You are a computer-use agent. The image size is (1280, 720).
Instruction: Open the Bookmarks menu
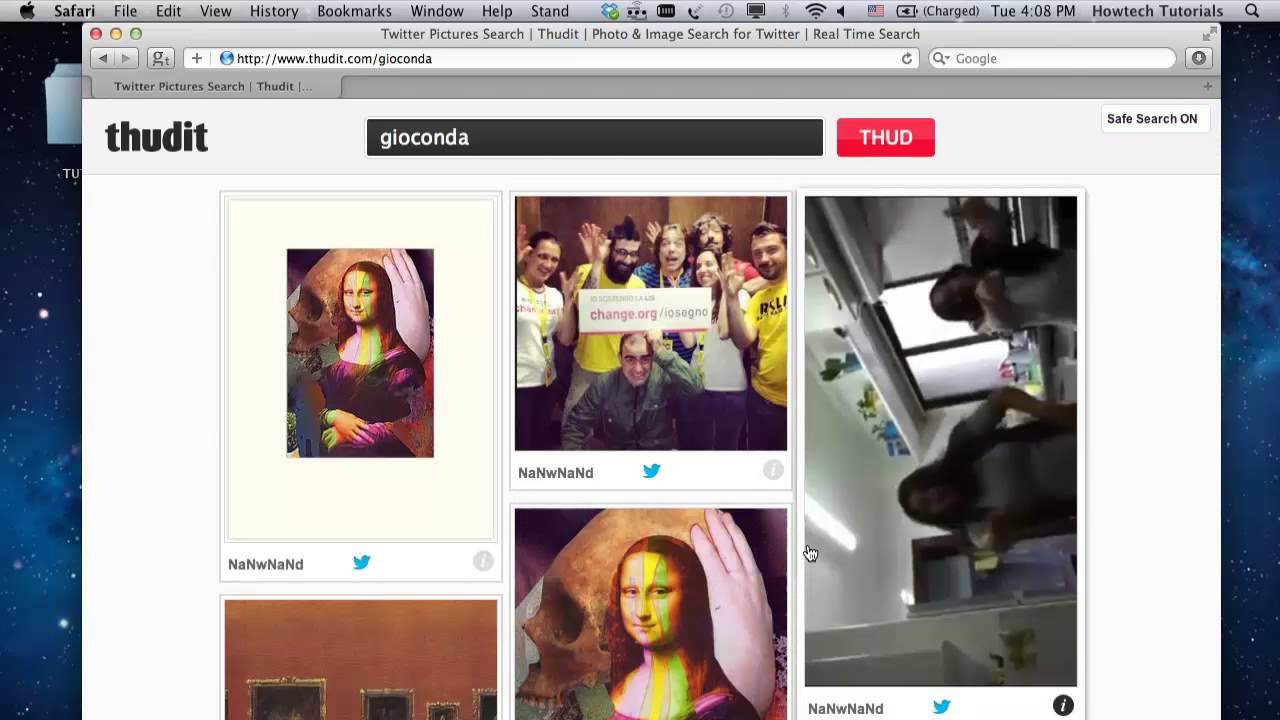coord(354,11)
